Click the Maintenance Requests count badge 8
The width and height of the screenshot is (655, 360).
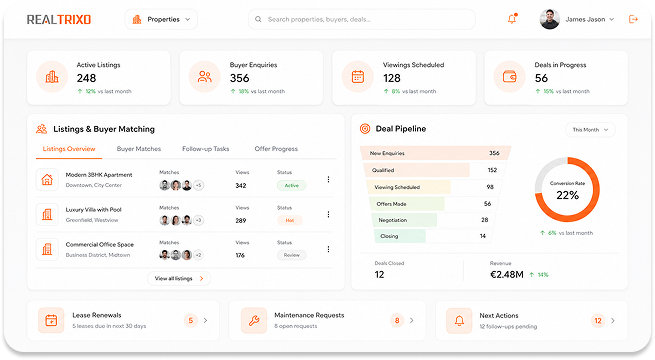coord(397,321)
